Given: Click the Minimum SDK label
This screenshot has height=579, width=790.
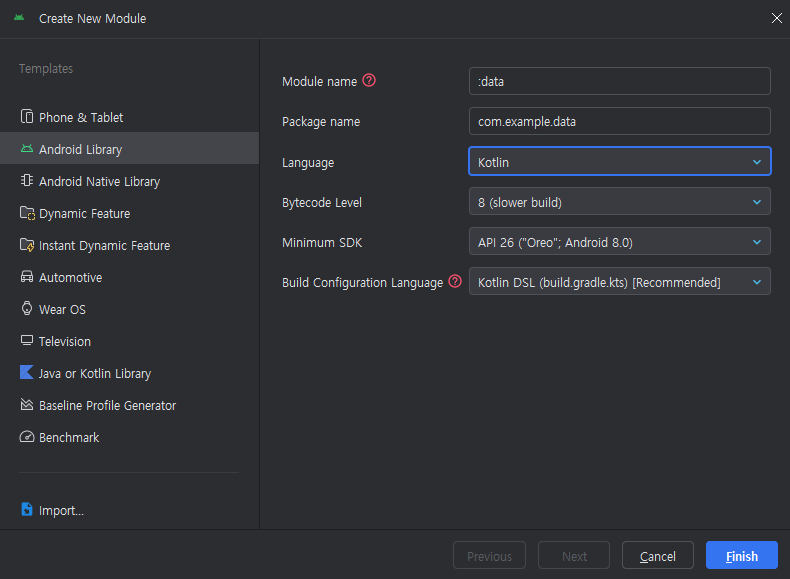Looking at the screenshot, I should point(322,242).
